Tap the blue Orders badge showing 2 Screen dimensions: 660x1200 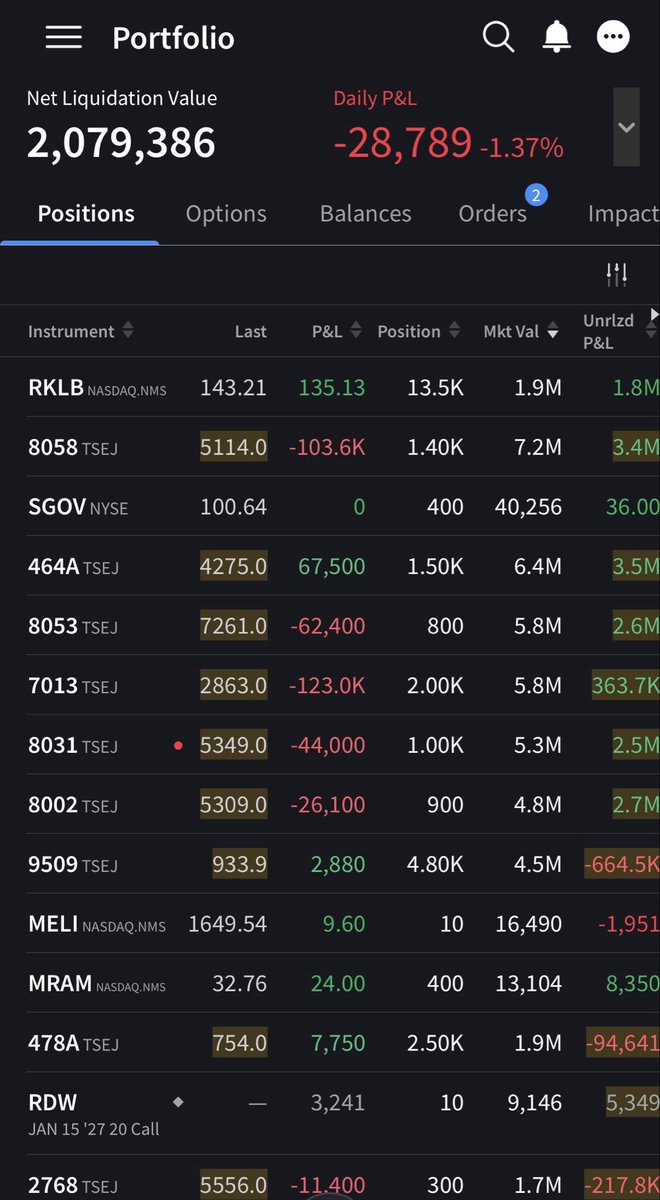pos(536,196)
